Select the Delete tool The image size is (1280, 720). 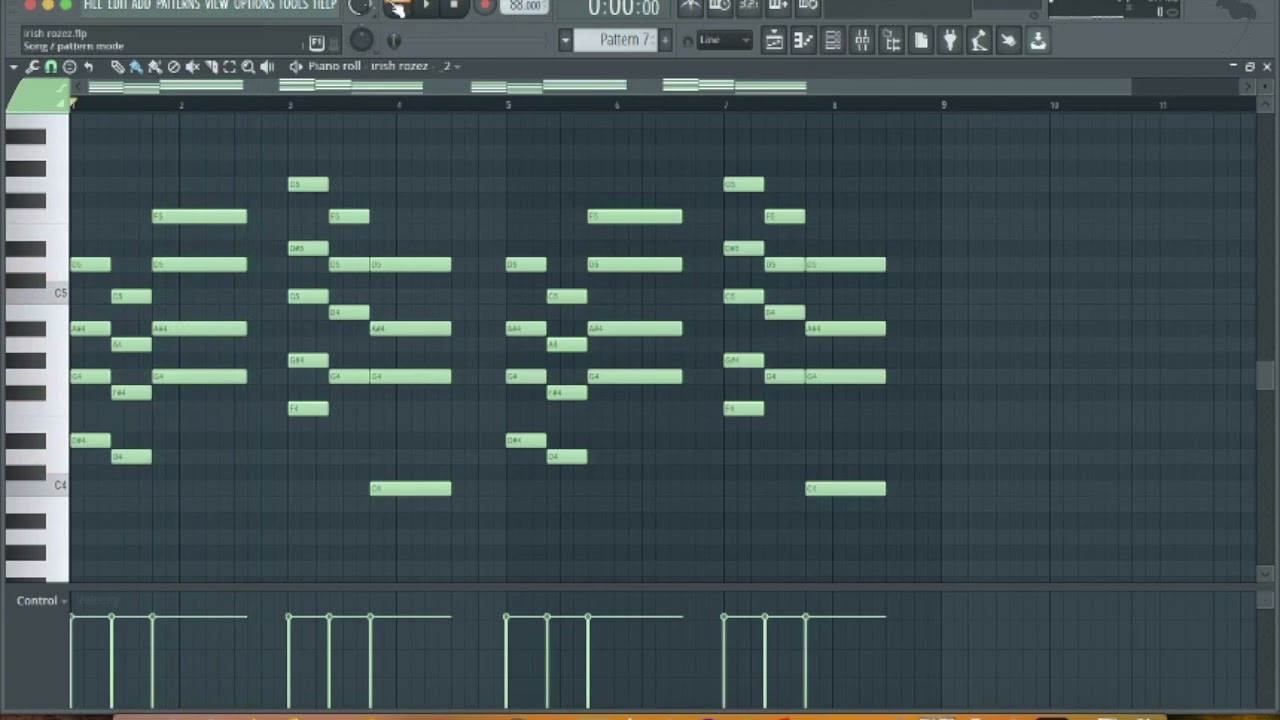click(174, 67)
